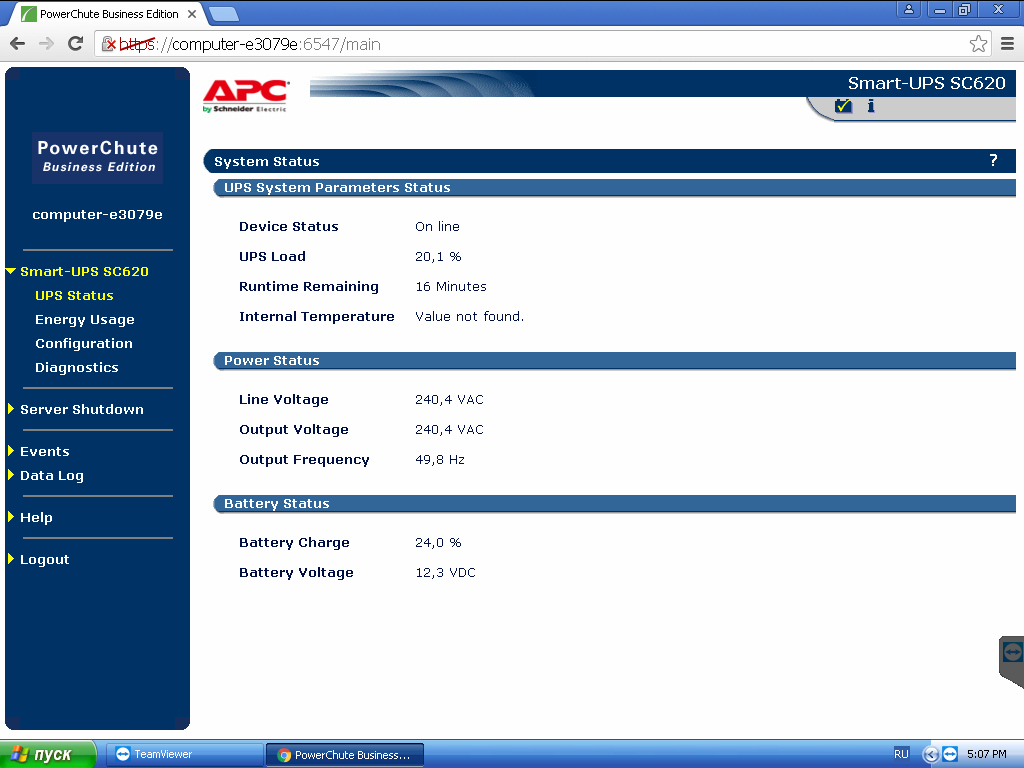Click the Runtime Remaining label
Image resolution: width=1024 pixels, height=768 pixels.
309,286
